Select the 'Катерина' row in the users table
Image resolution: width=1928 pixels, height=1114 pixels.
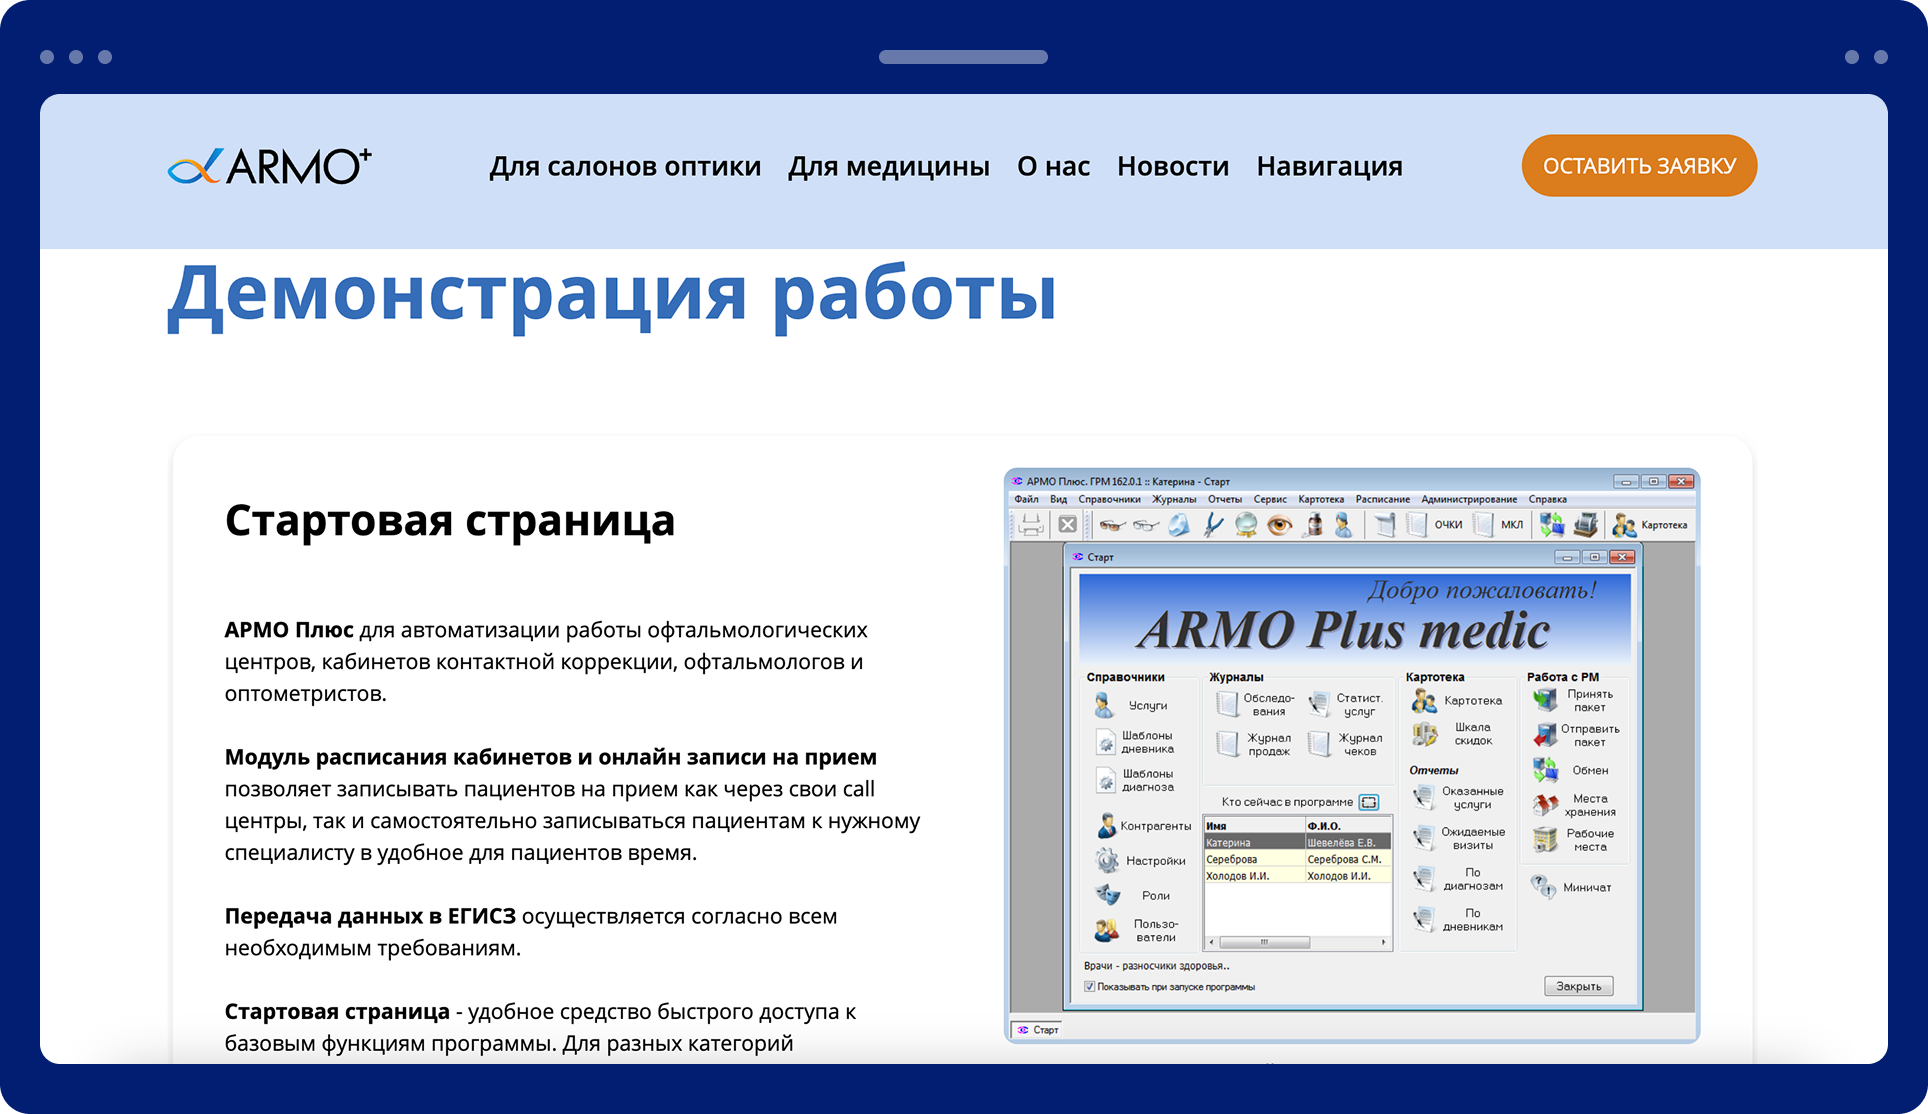click(x=1297, y=842)
